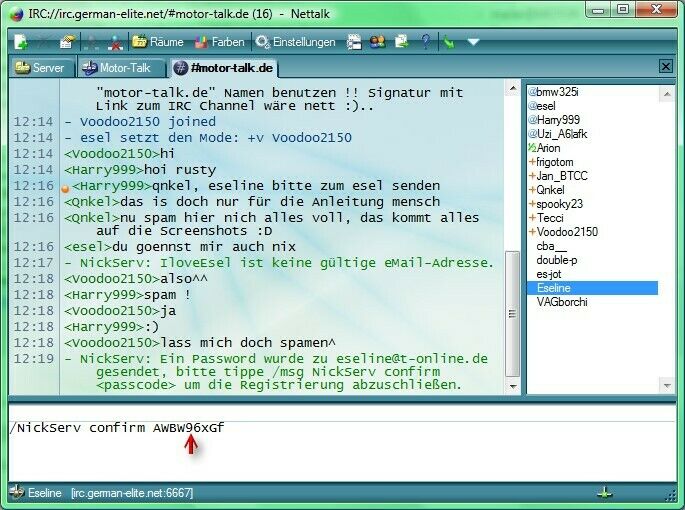The width and height of the screenshot is (685, 510).
Task: Switch to the Server tab
Action: 41,68
